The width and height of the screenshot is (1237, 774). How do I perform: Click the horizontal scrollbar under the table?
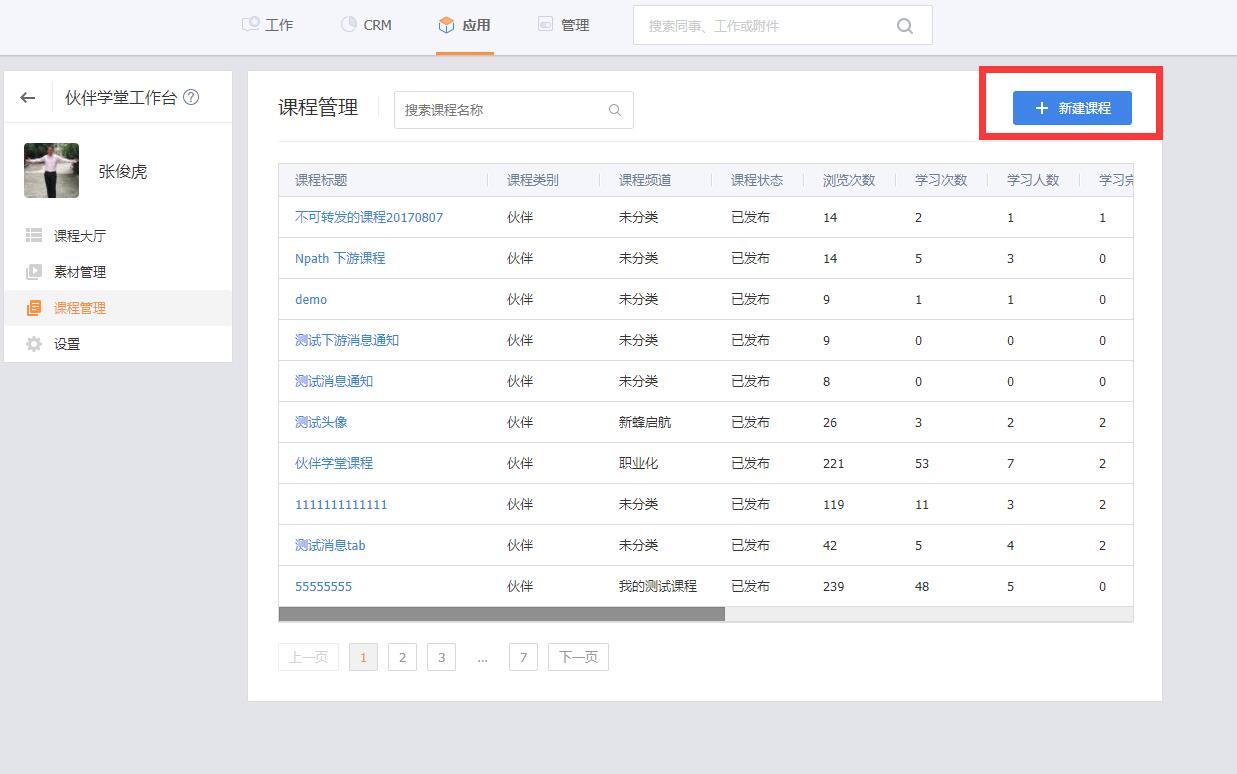(x=501, y=614)
